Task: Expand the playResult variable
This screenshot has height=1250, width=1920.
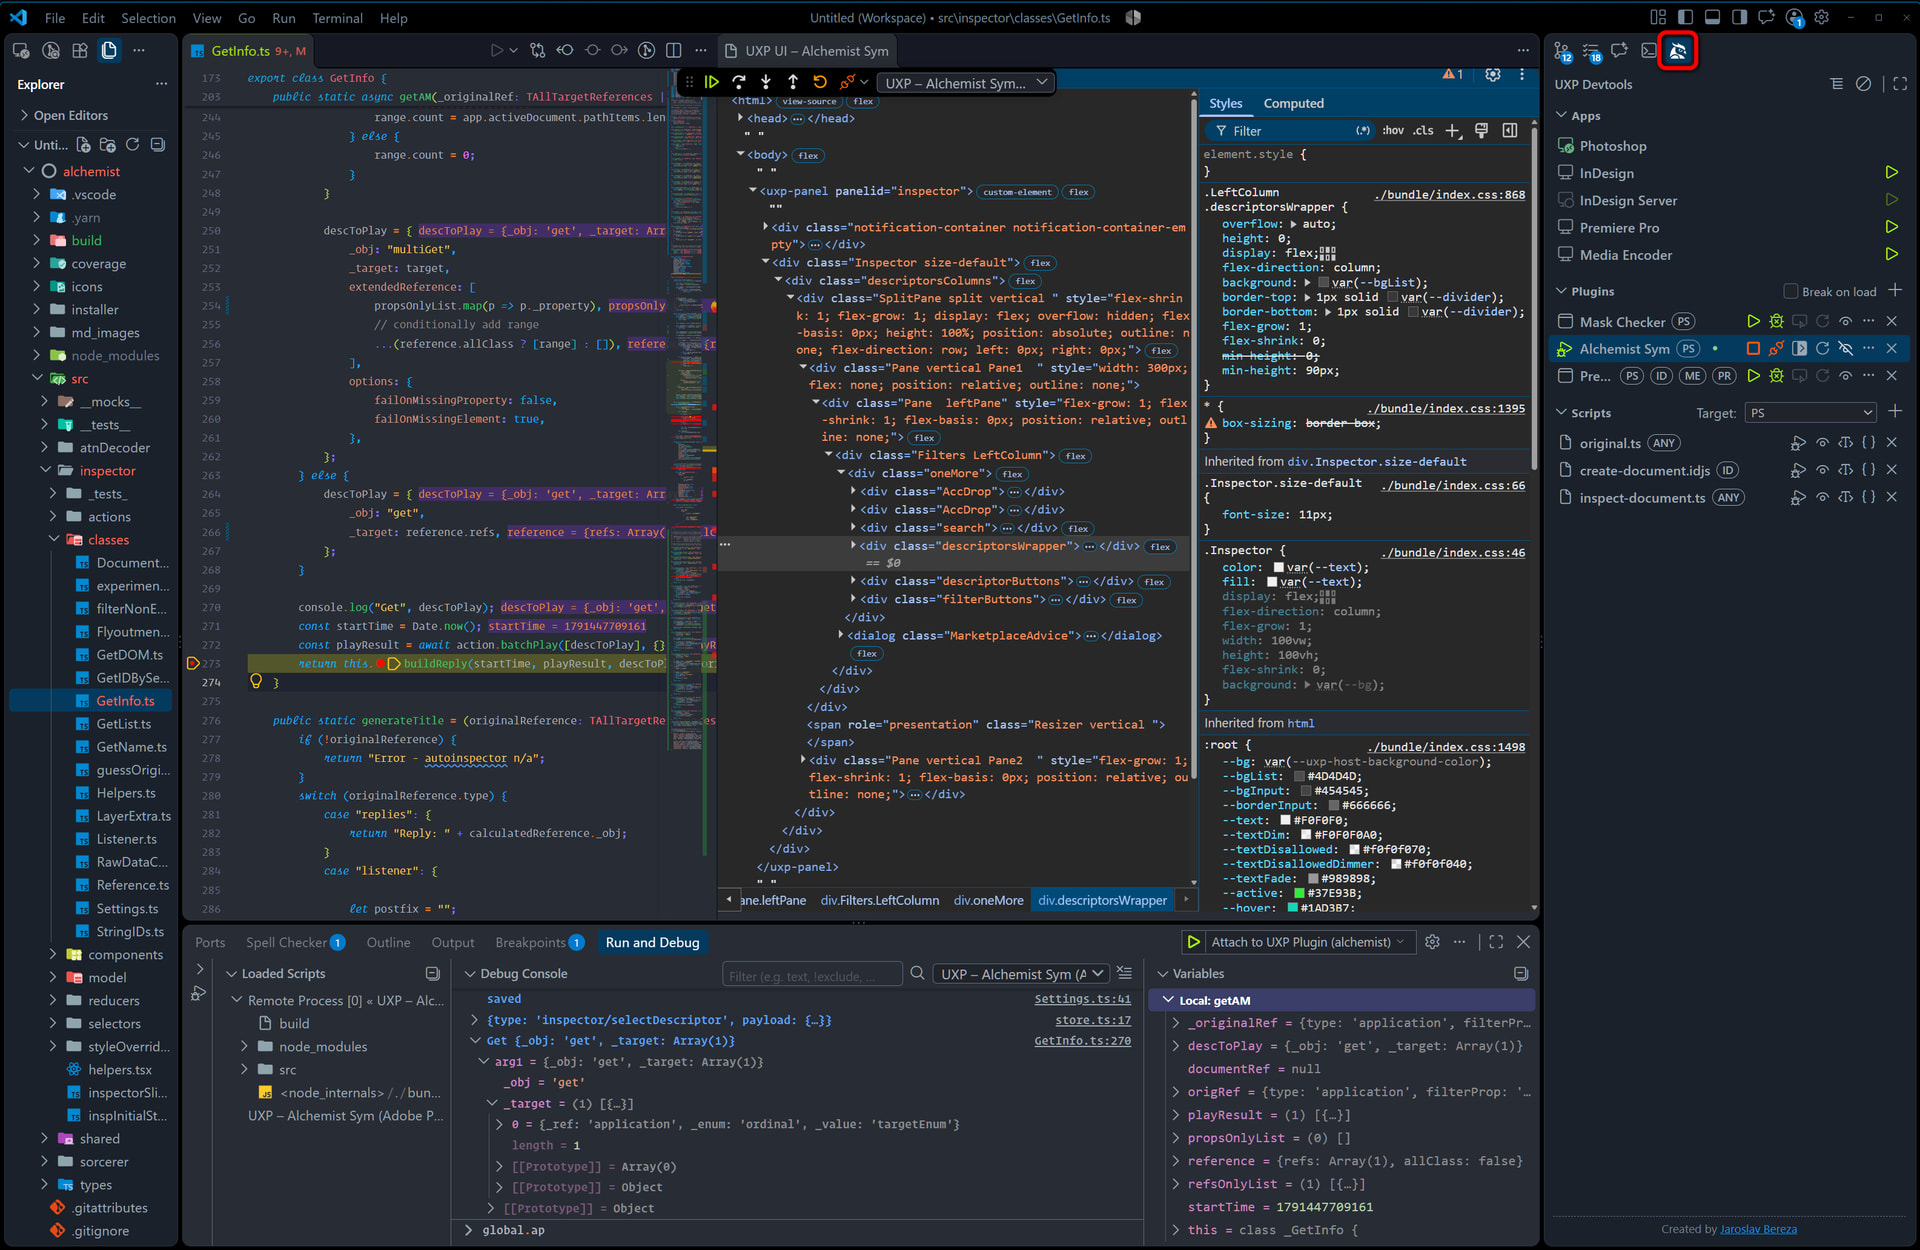Action: 1176,1115
